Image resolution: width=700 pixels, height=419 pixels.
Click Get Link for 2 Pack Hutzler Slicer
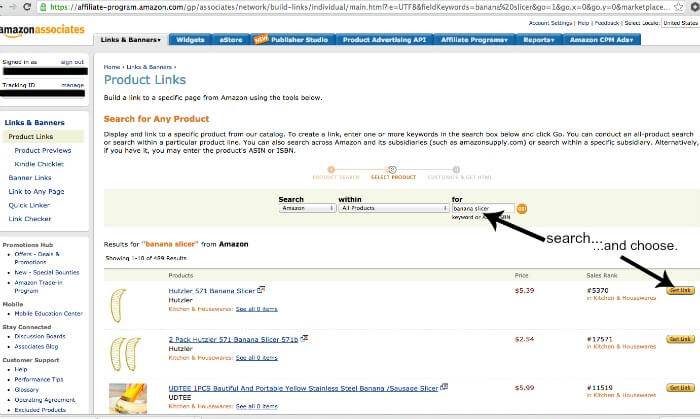click(680, 339)
